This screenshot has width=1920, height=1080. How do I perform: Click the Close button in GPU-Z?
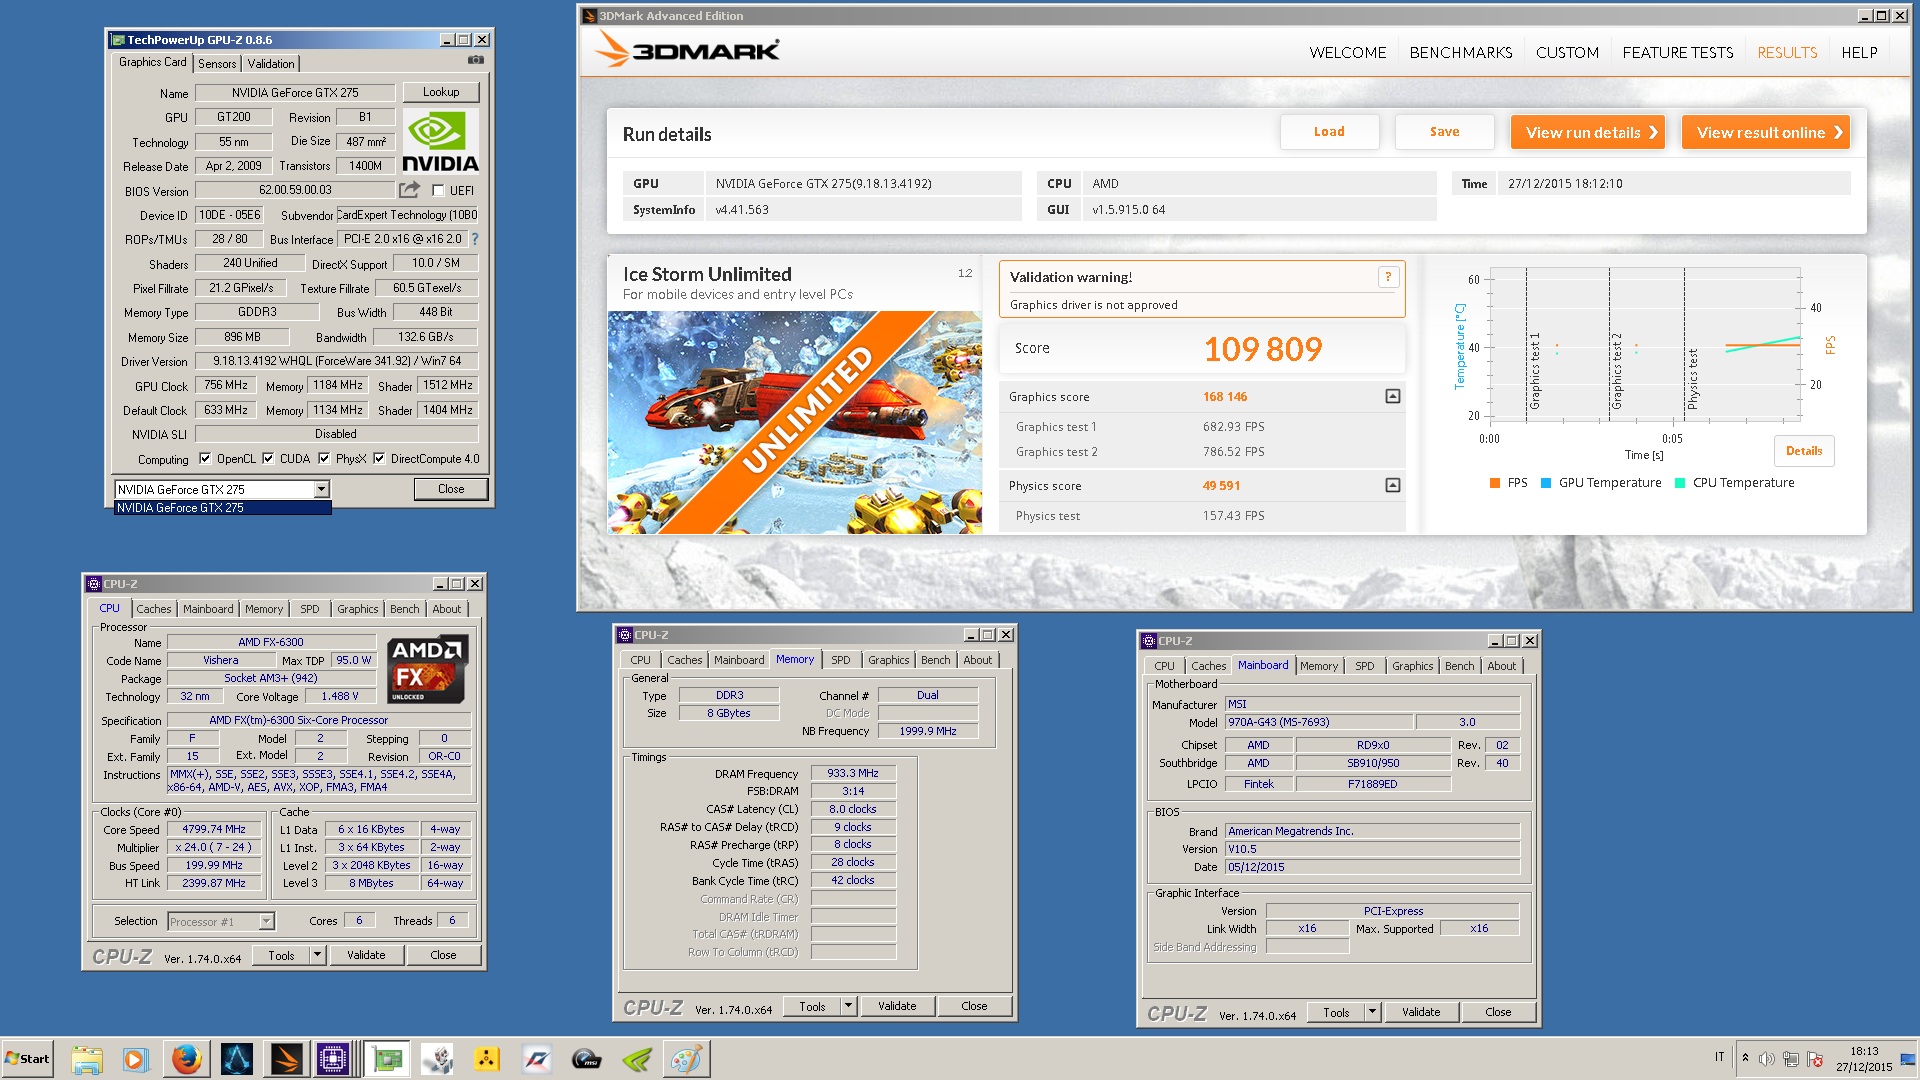click(451, 489)
